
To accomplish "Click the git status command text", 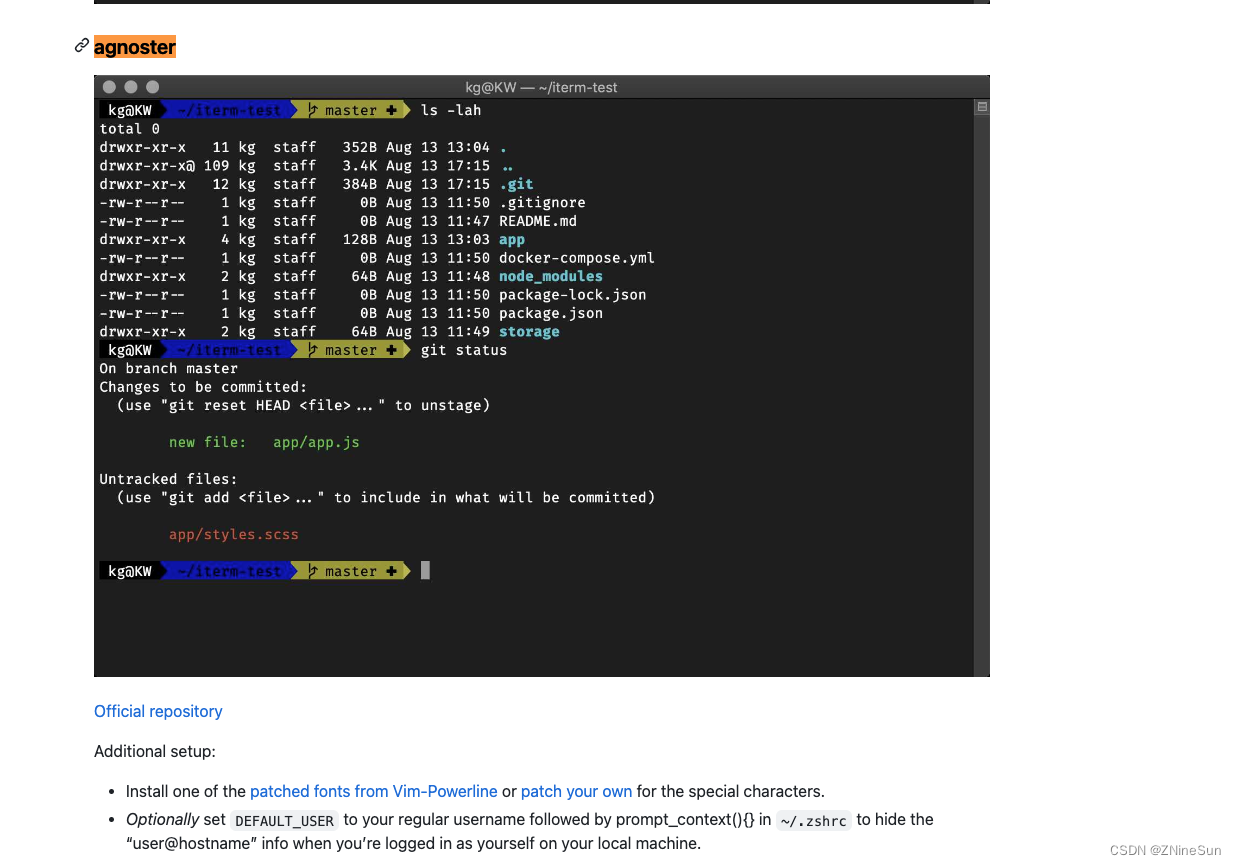I will pyautogui.click(x=464, y=350).
